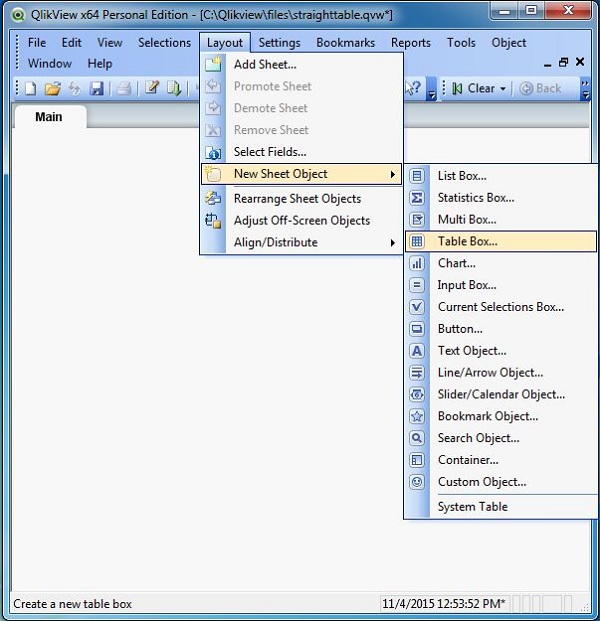The height and width of the screenshot is (621, 600).
Task: Click the Add Sheet menu icon
Action: point(213,64)
